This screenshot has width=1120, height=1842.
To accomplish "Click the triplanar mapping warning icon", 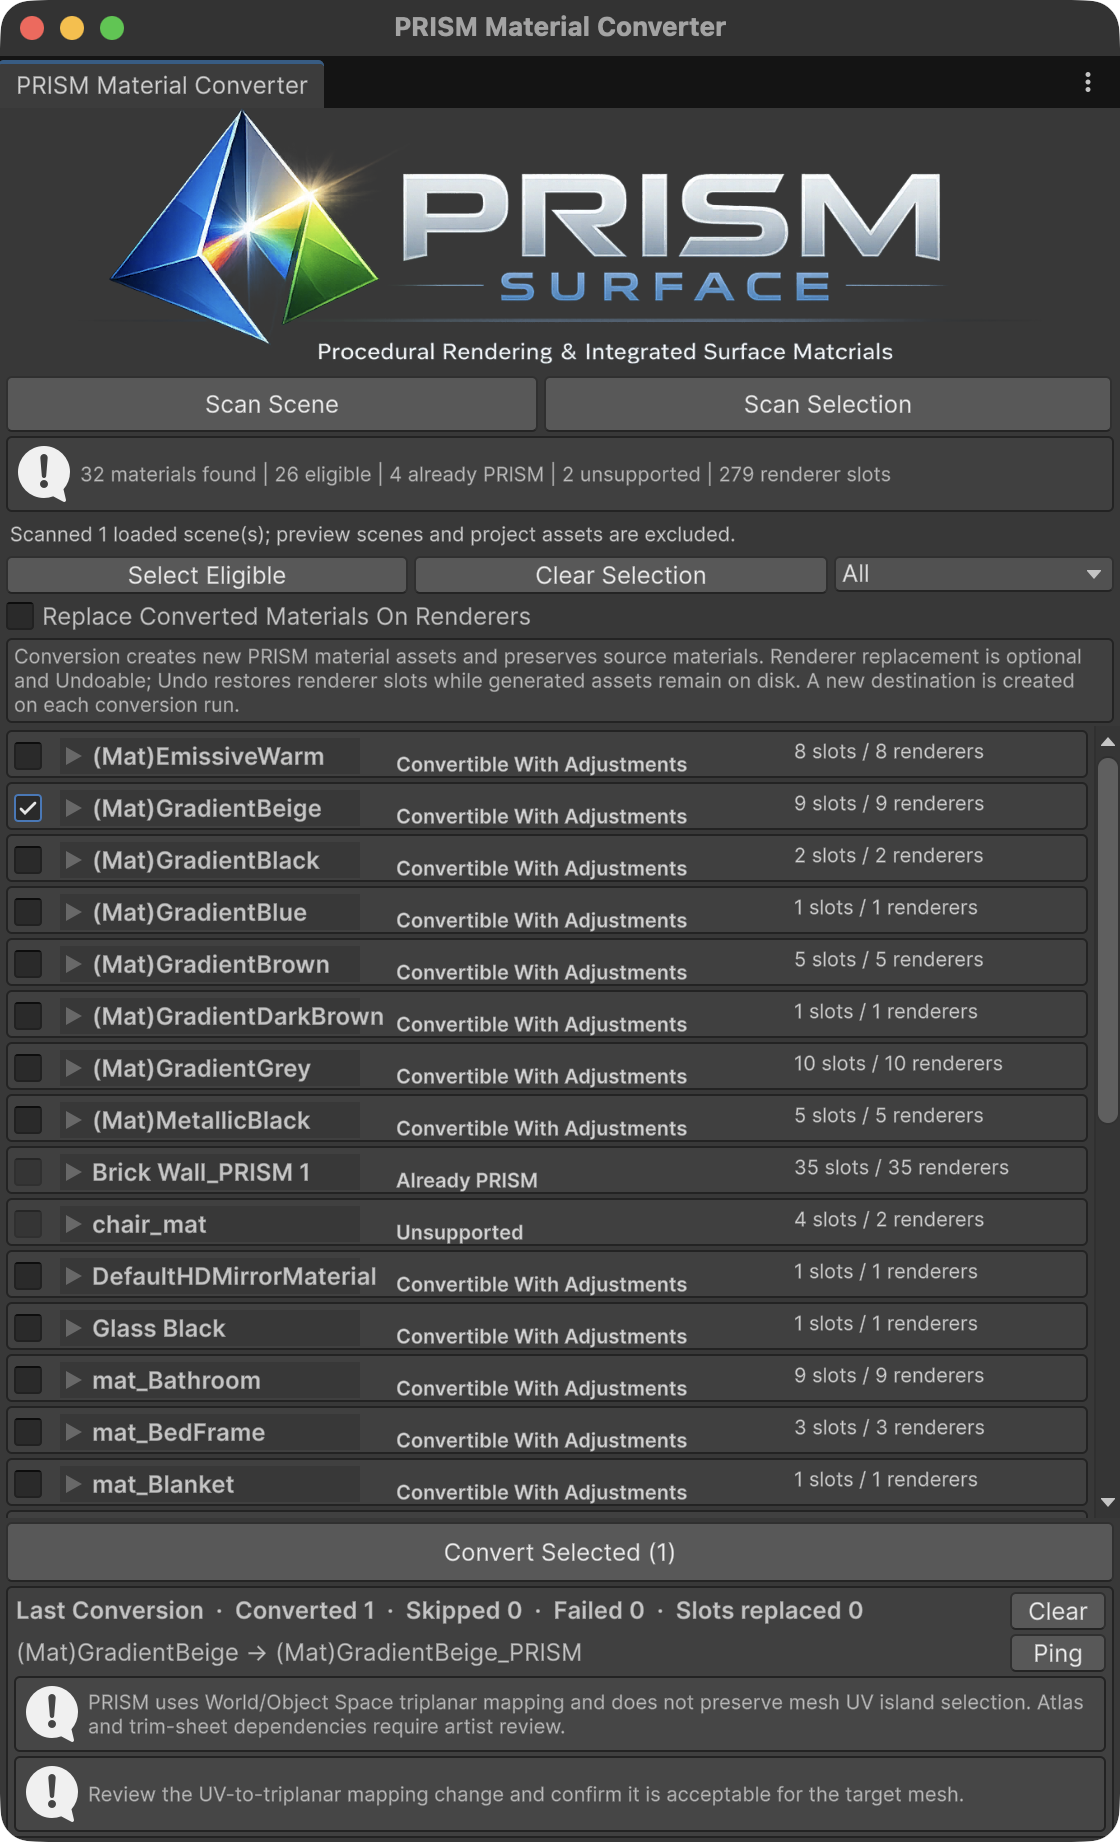I will coord(51,1714).
